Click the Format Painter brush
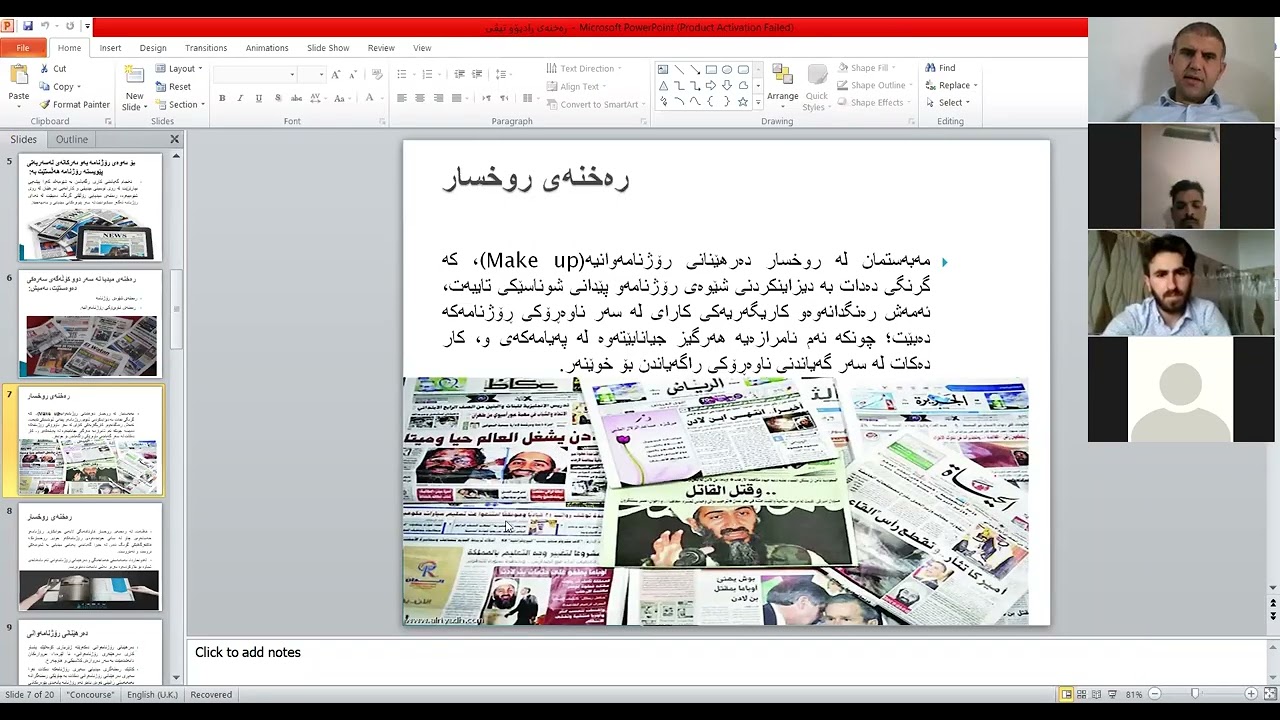Screen dimensions: 1280x720 click(x=45, y=104)
